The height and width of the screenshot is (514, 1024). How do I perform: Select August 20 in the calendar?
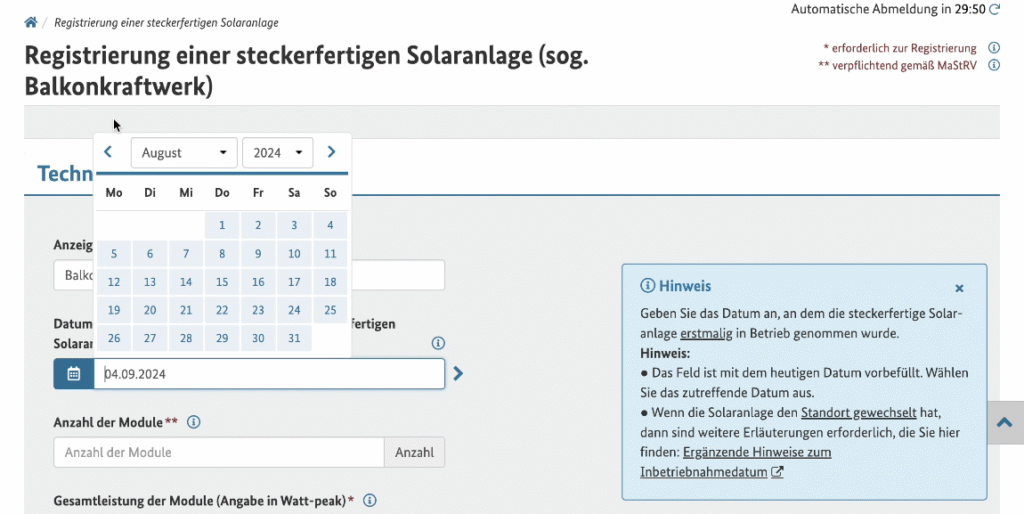pos(150,310)
